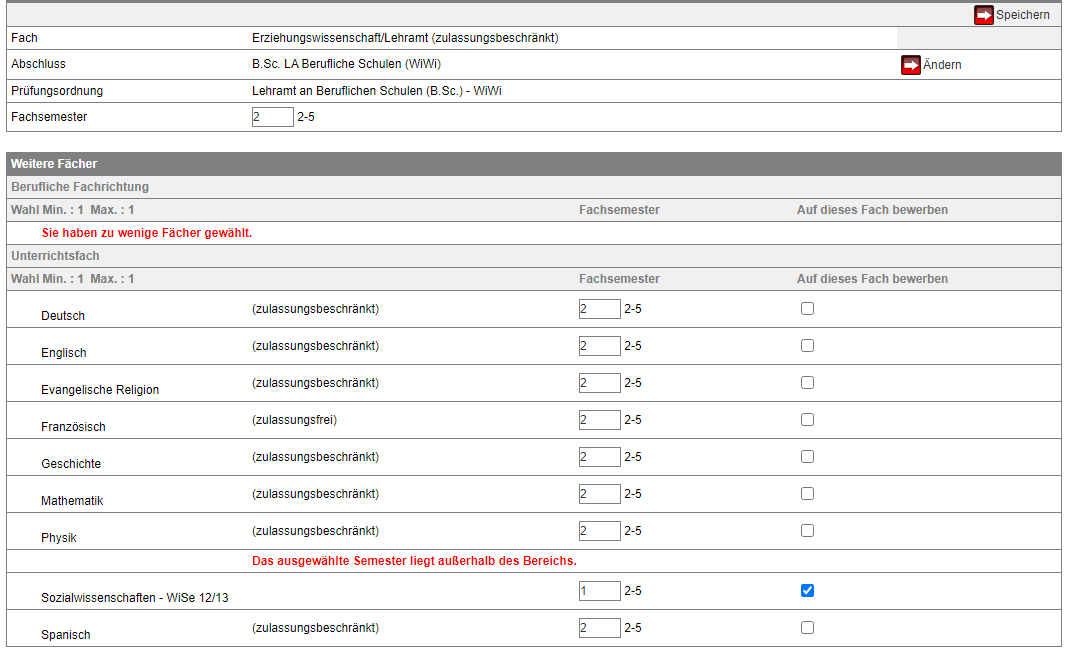Focus the Mathematik Fachsemester field
The image size is (1072, 664).
click(x=599, y=494)
